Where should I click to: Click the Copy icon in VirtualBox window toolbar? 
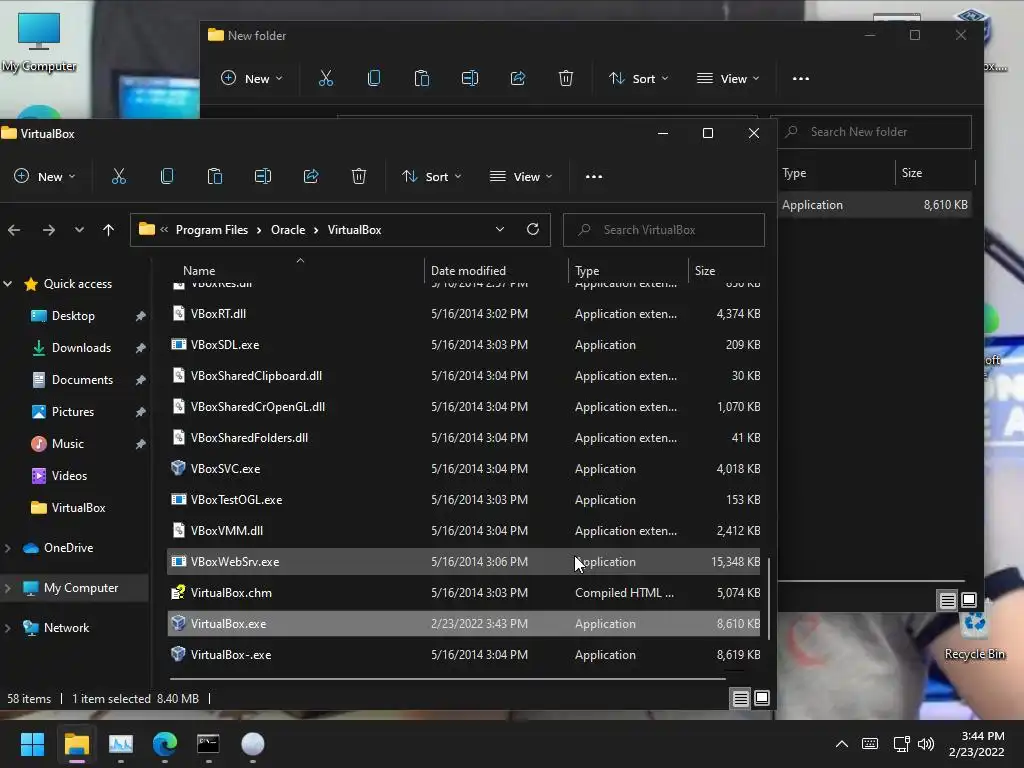[x=167, y=176]
